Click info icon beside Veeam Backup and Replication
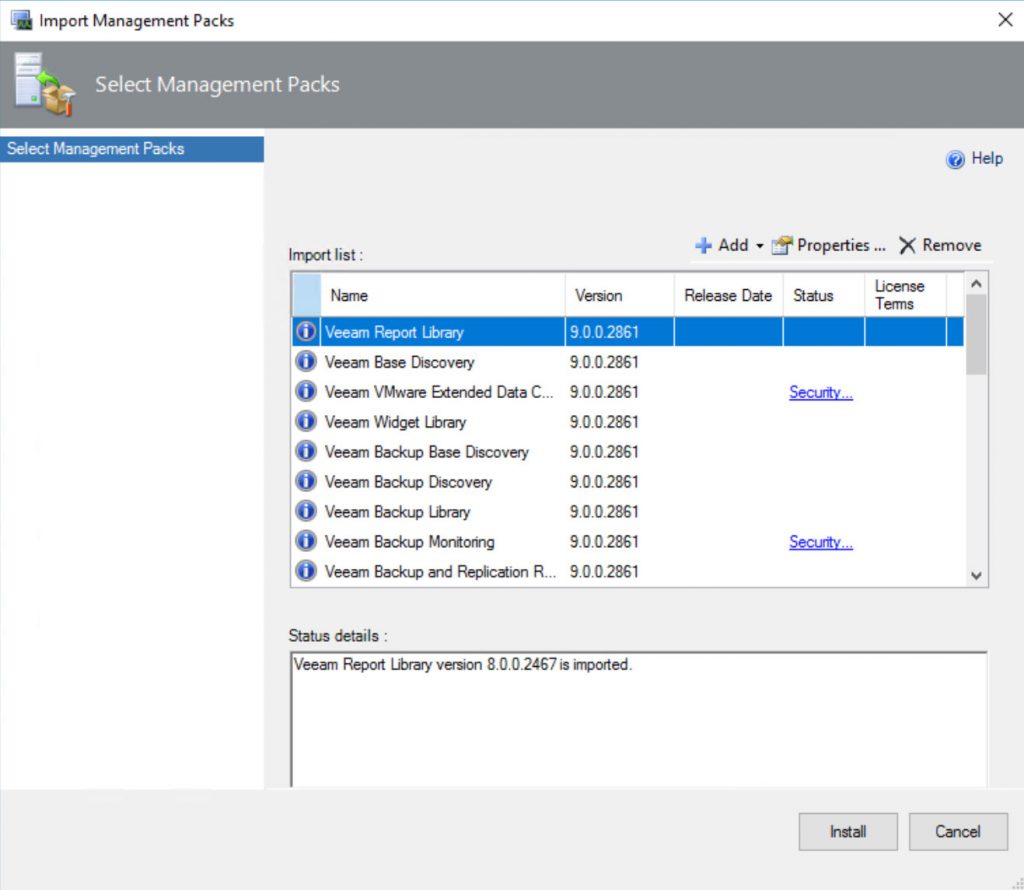 tap(306, 571)
